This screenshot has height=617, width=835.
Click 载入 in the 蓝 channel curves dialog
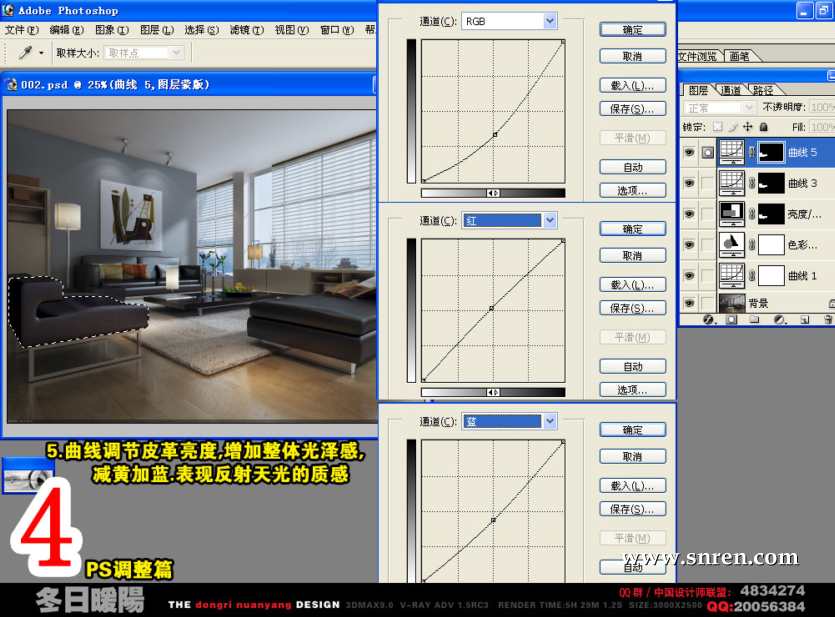(633, 486)
